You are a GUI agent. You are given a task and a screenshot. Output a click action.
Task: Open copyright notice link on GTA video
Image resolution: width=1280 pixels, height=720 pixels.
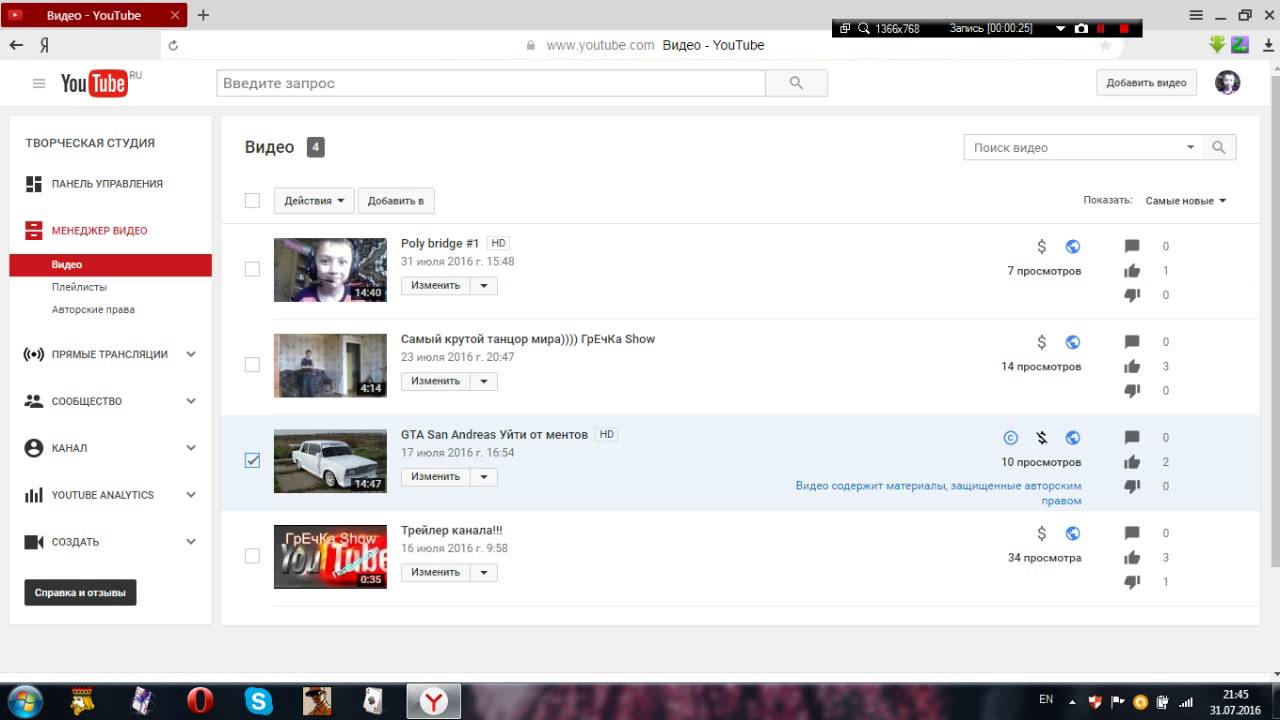point(938,493)
